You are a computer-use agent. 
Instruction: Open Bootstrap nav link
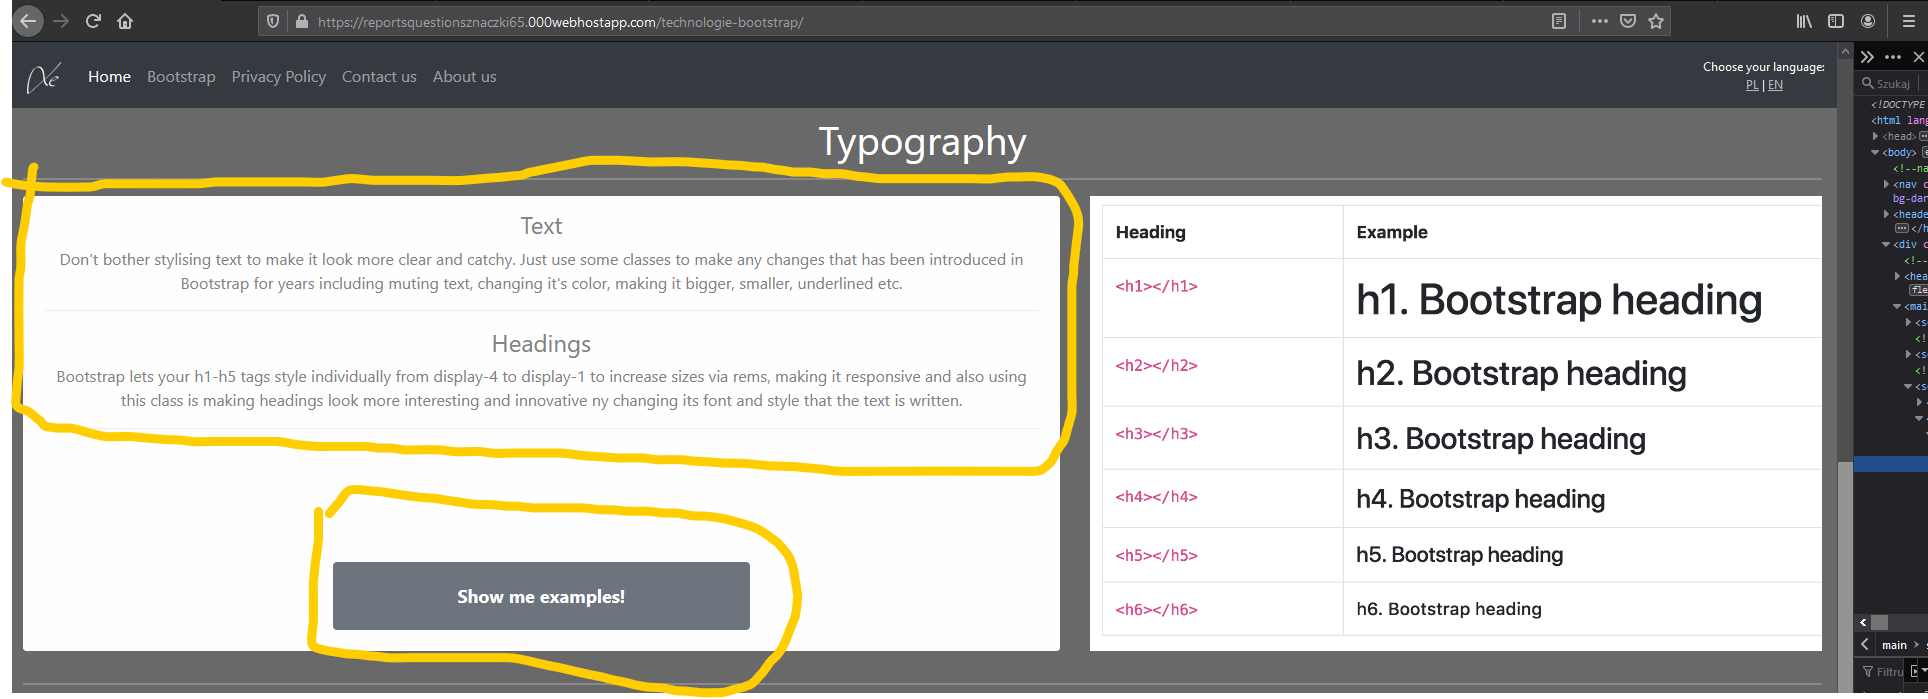(x=181, y=77)
